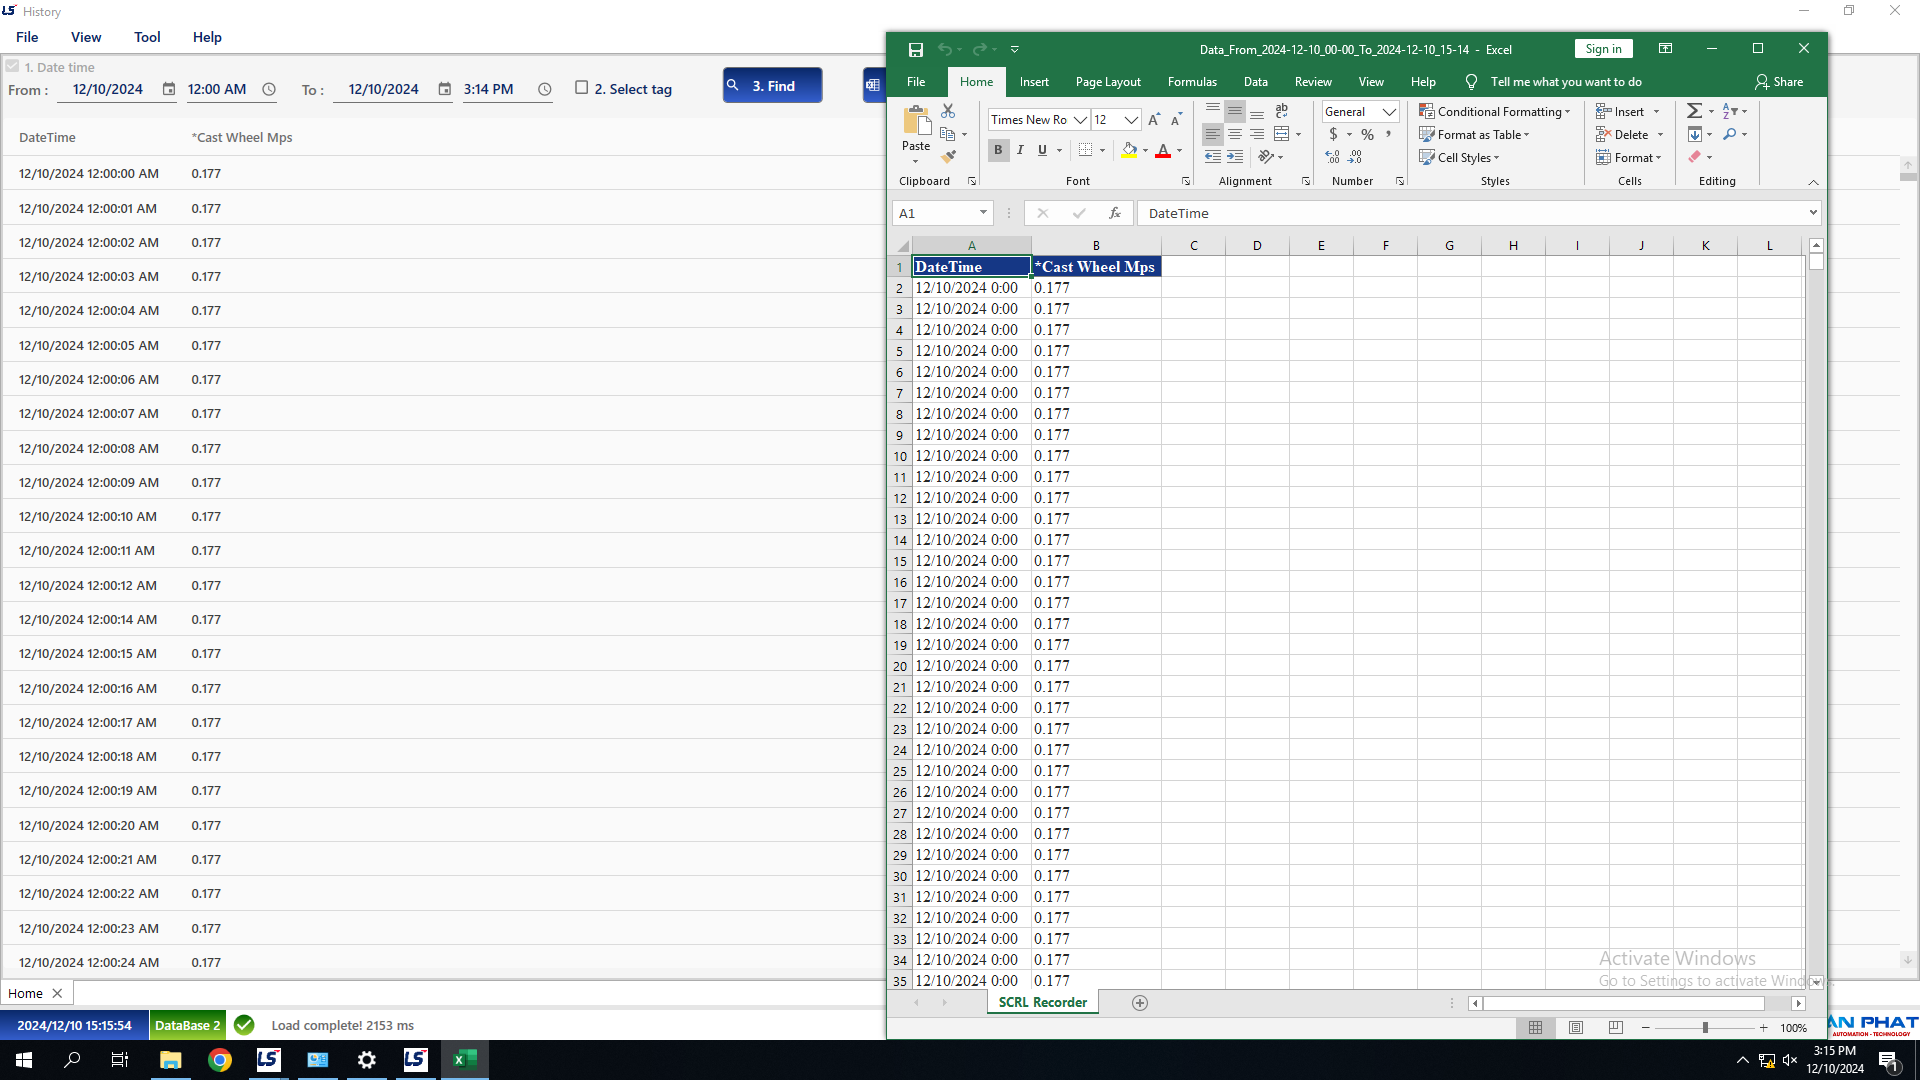Click the Wrap Text icon
This screenshot has width=1920, height=1080.
(x=1282, y=111)
